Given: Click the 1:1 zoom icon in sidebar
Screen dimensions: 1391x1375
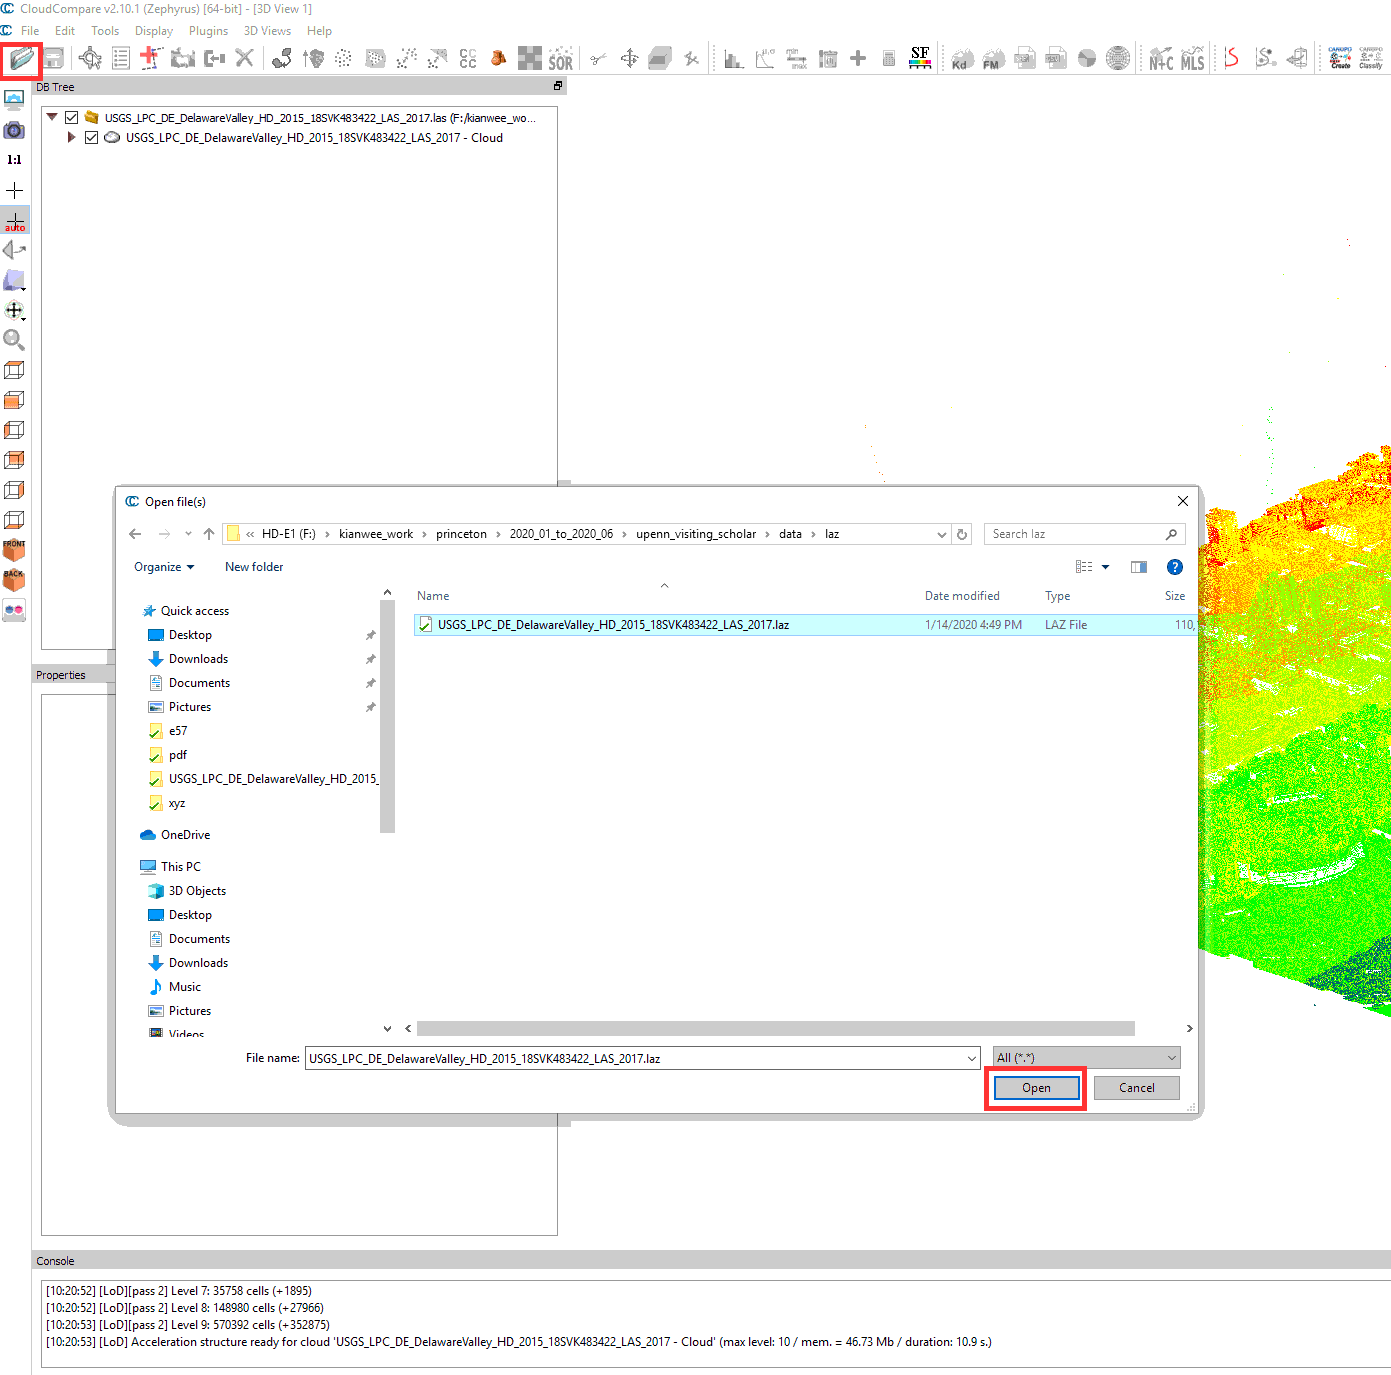Looking at the screenshot, I should click(14, 160).
